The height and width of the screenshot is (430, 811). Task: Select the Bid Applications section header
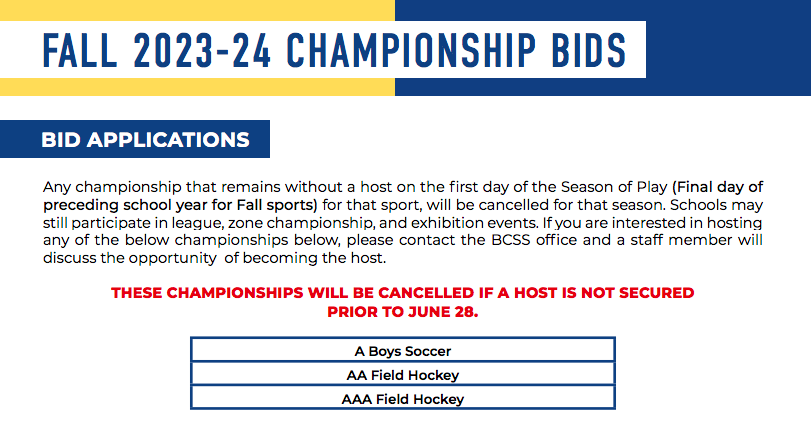click(135, 139)
